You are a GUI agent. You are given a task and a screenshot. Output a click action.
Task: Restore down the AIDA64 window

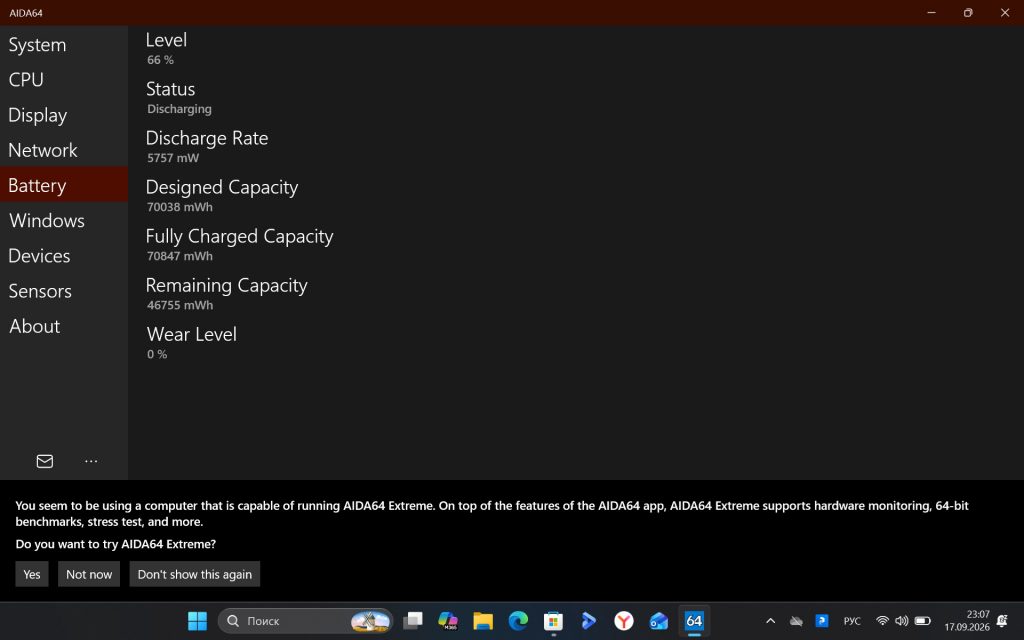pos(968,12)
